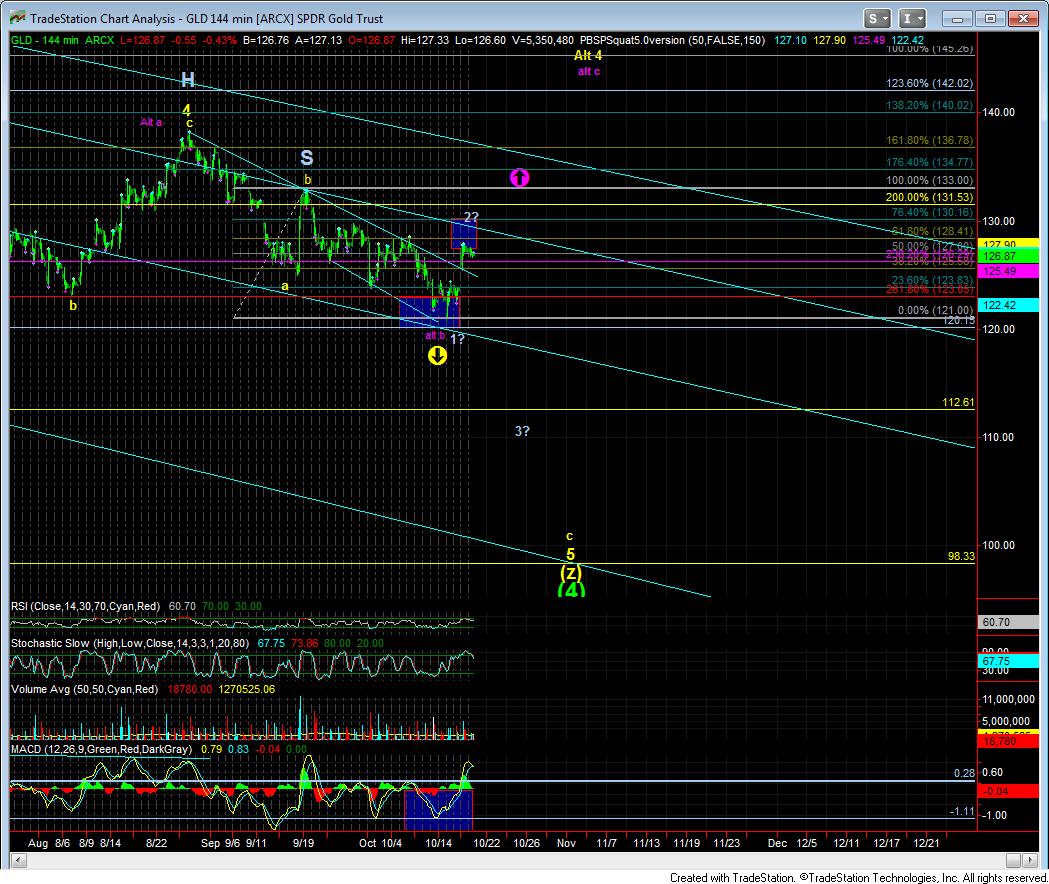
Task: Select the magenta alt c label
Action: coord(589,71)
